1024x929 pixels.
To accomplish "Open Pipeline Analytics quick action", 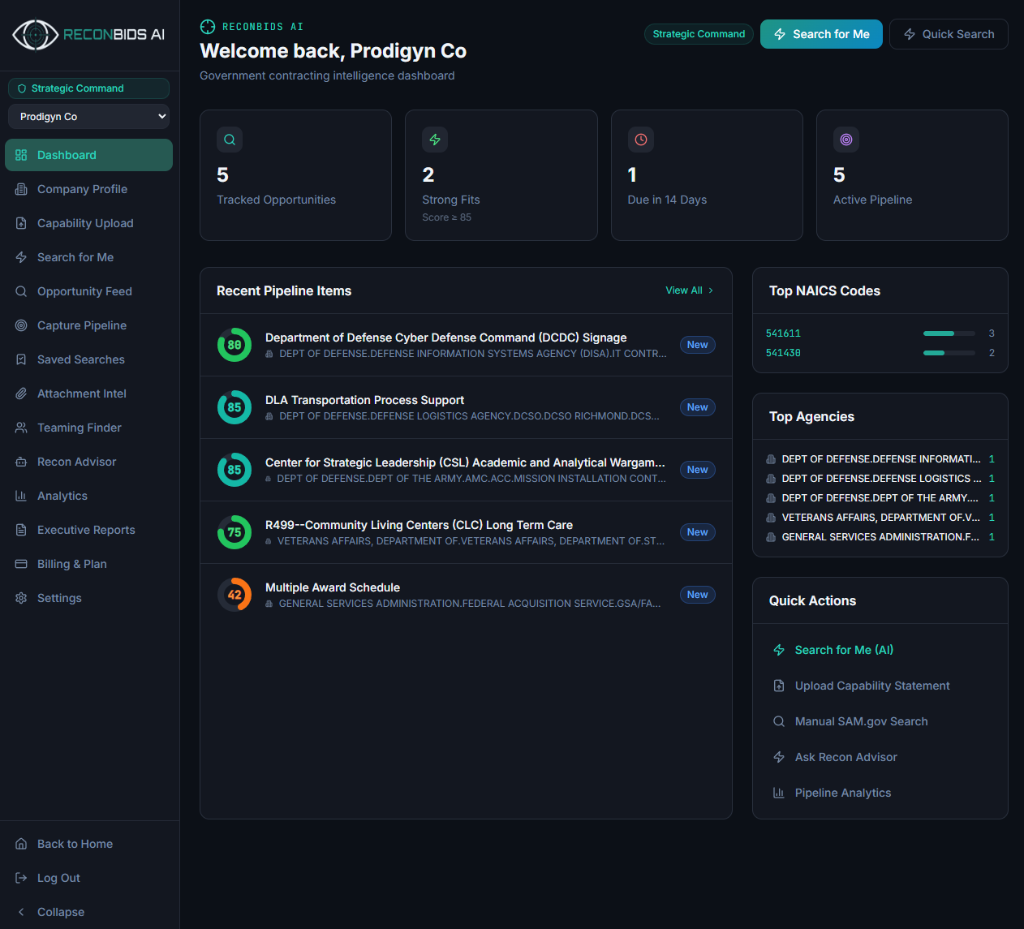I will [x=880, y=793].
